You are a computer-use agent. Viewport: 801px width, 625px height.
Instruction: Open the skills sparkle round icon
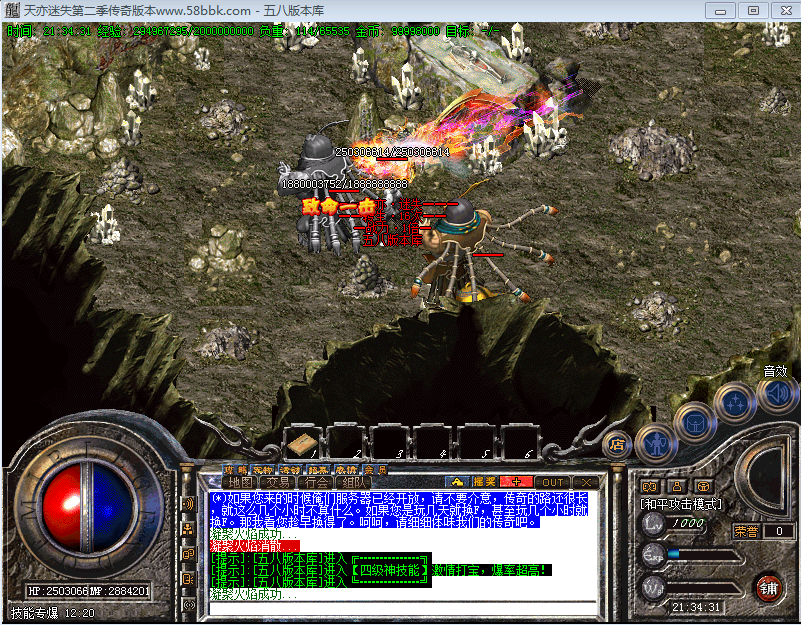point(736,404)
